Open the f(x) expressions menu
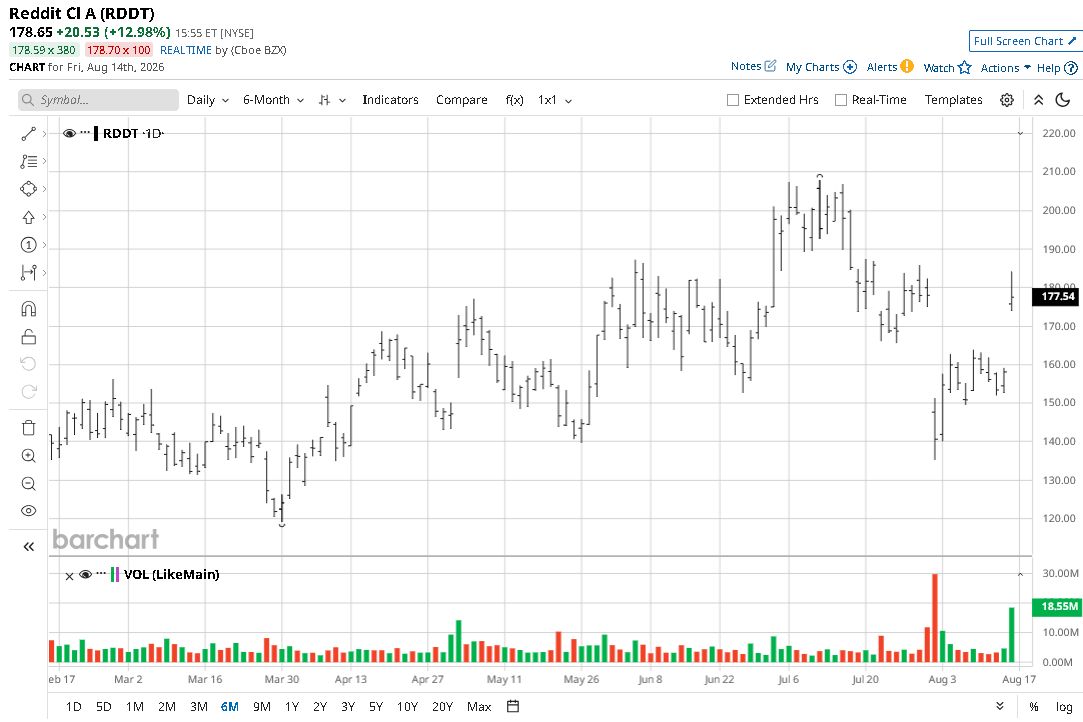The image size is (1083, 722). tap(514, 100)
